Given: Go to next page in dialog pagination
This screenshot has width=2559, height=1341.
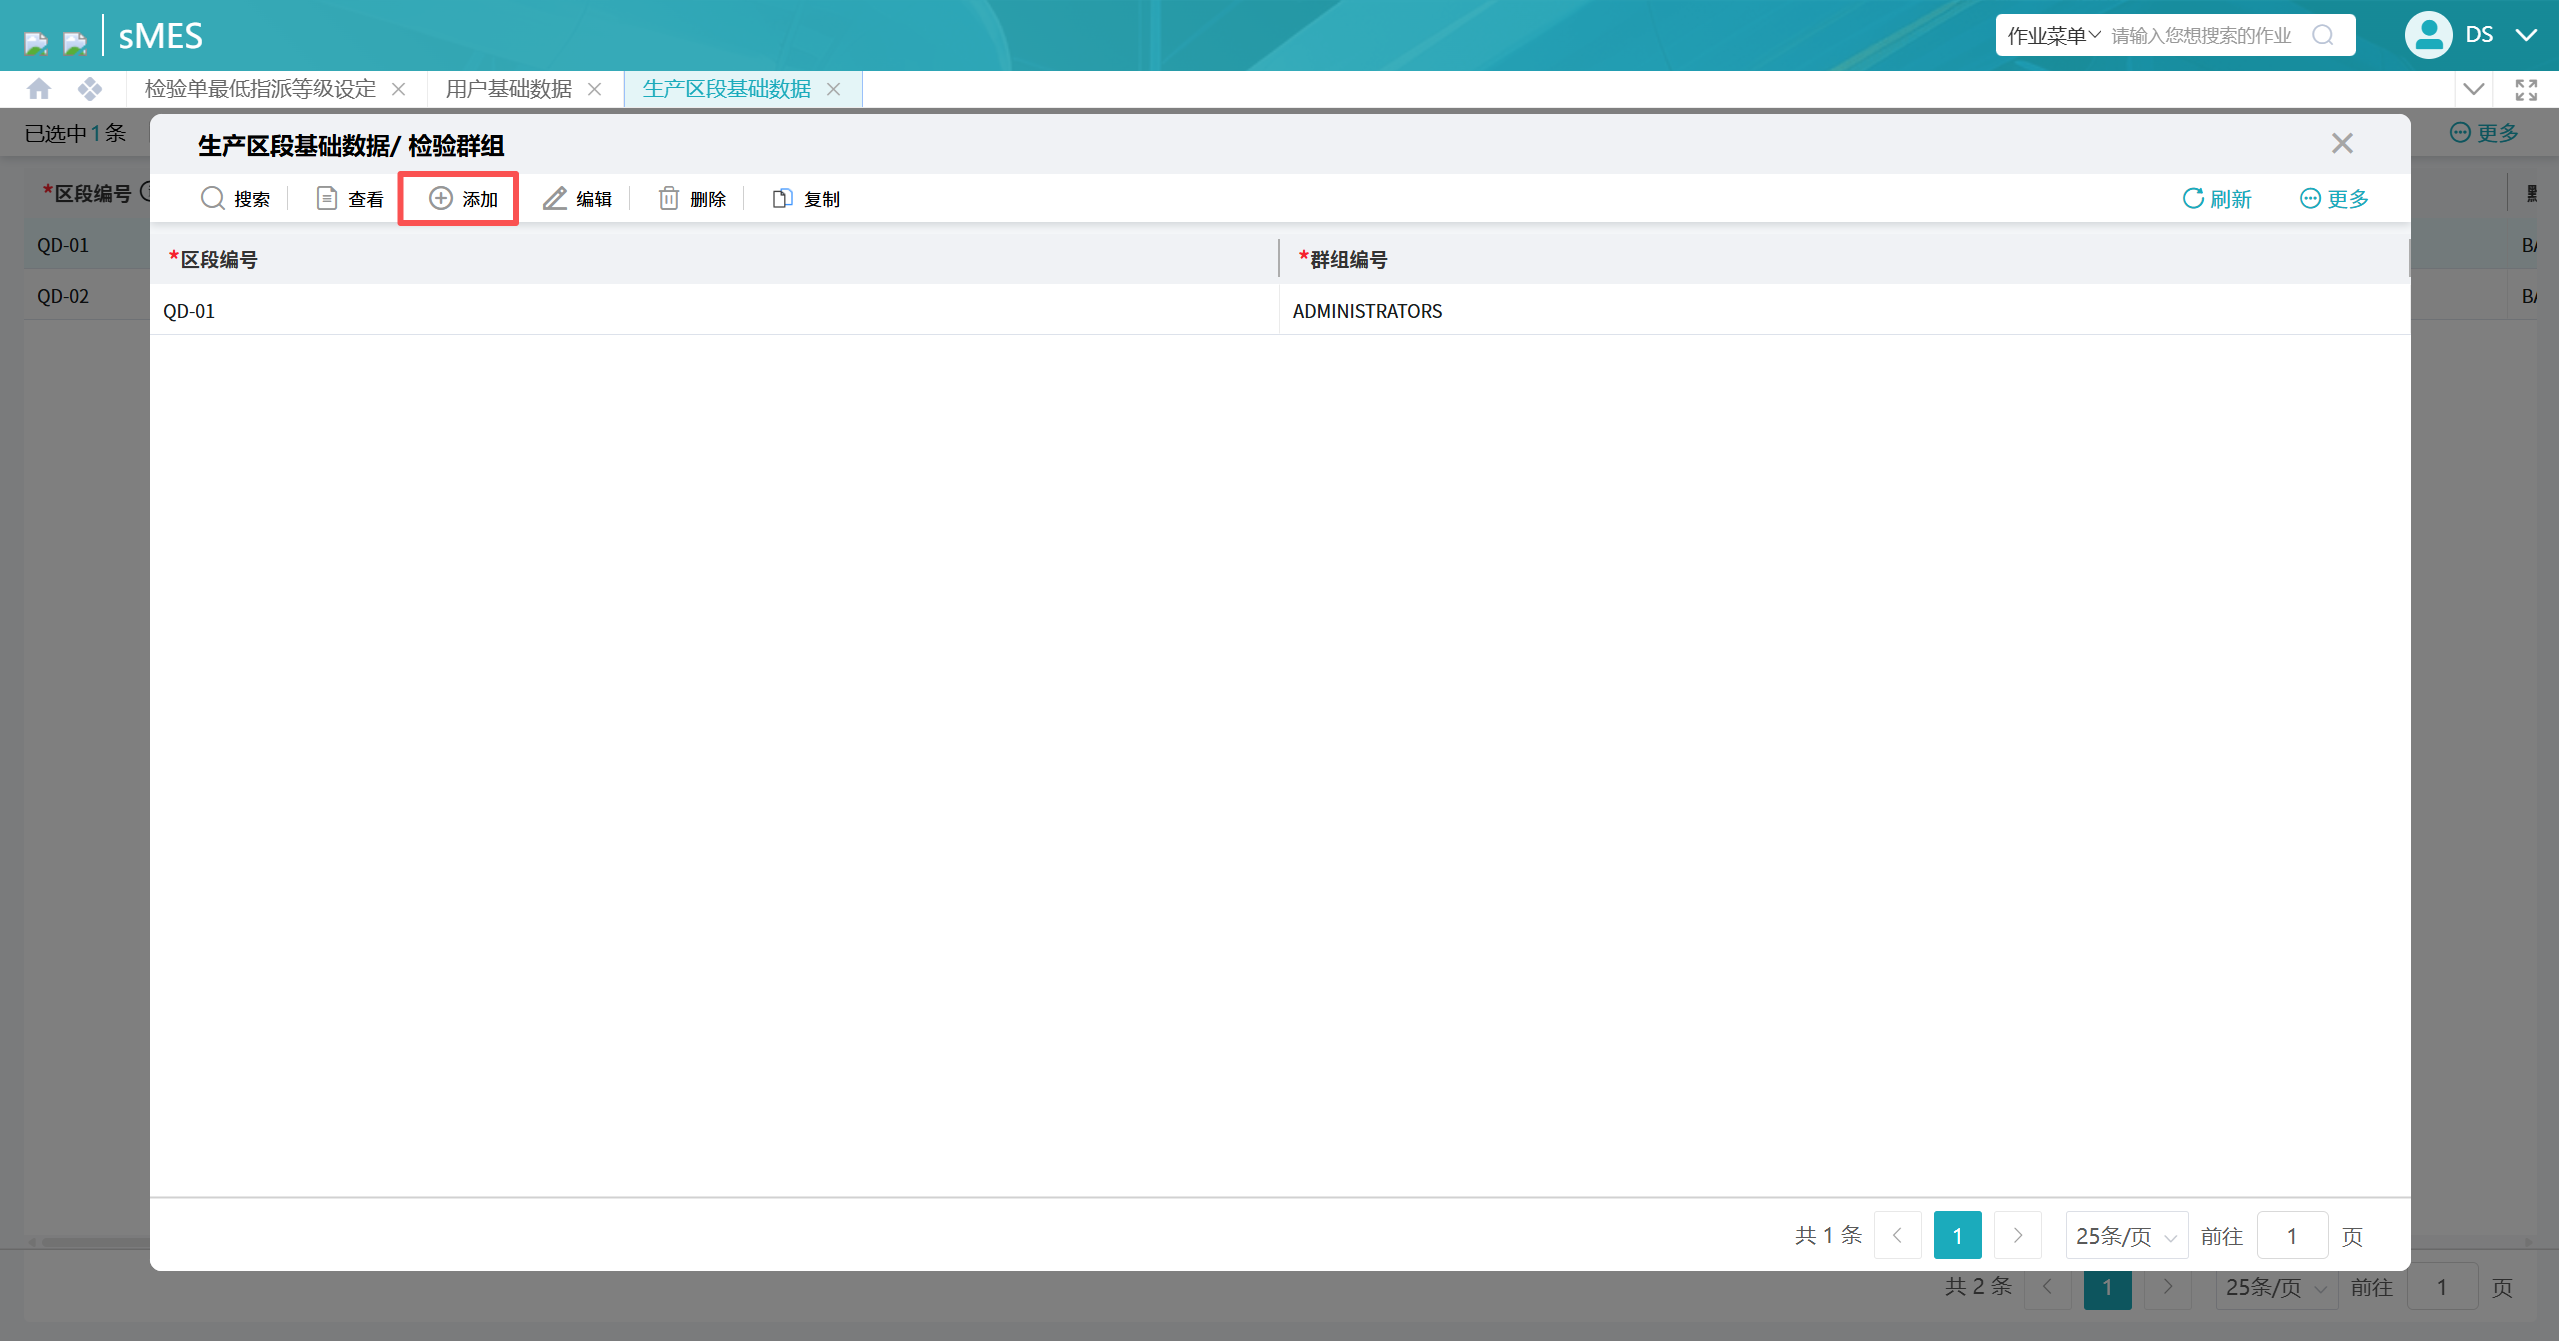Looking at the screenshot, I should tap(2017, 1236).
